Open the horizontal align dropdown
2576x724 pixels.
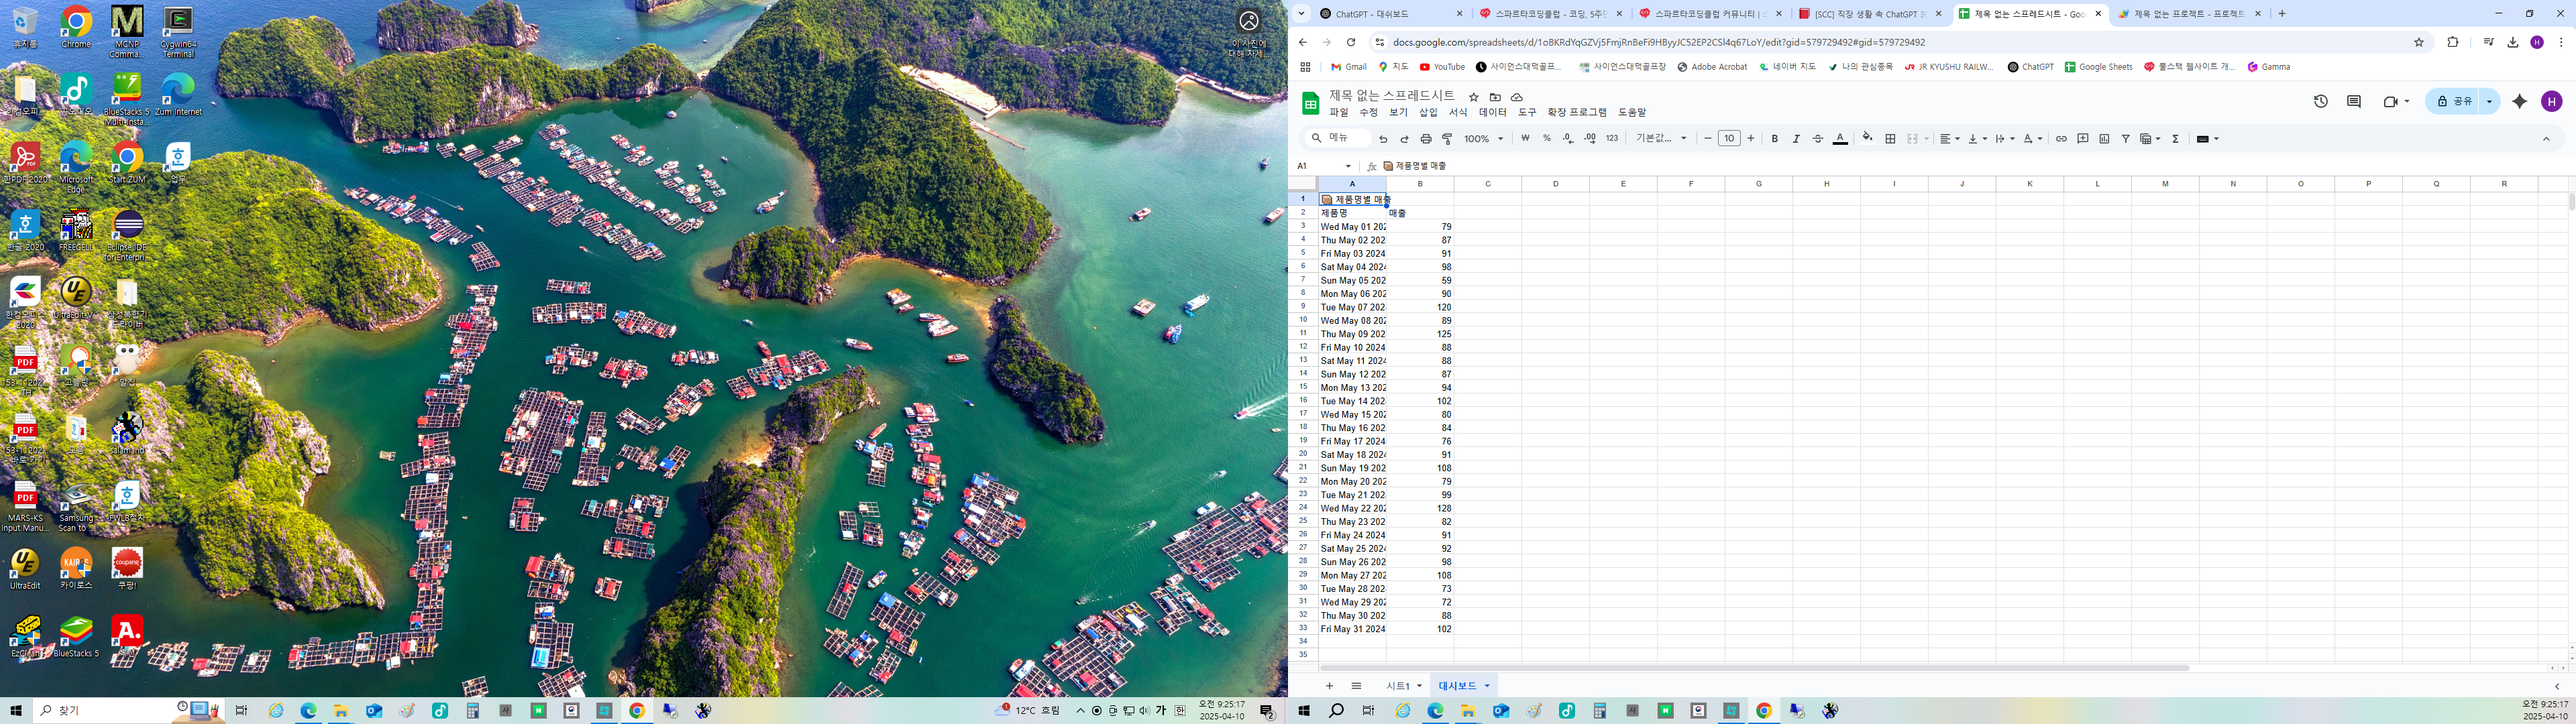tap(1950, 139)
